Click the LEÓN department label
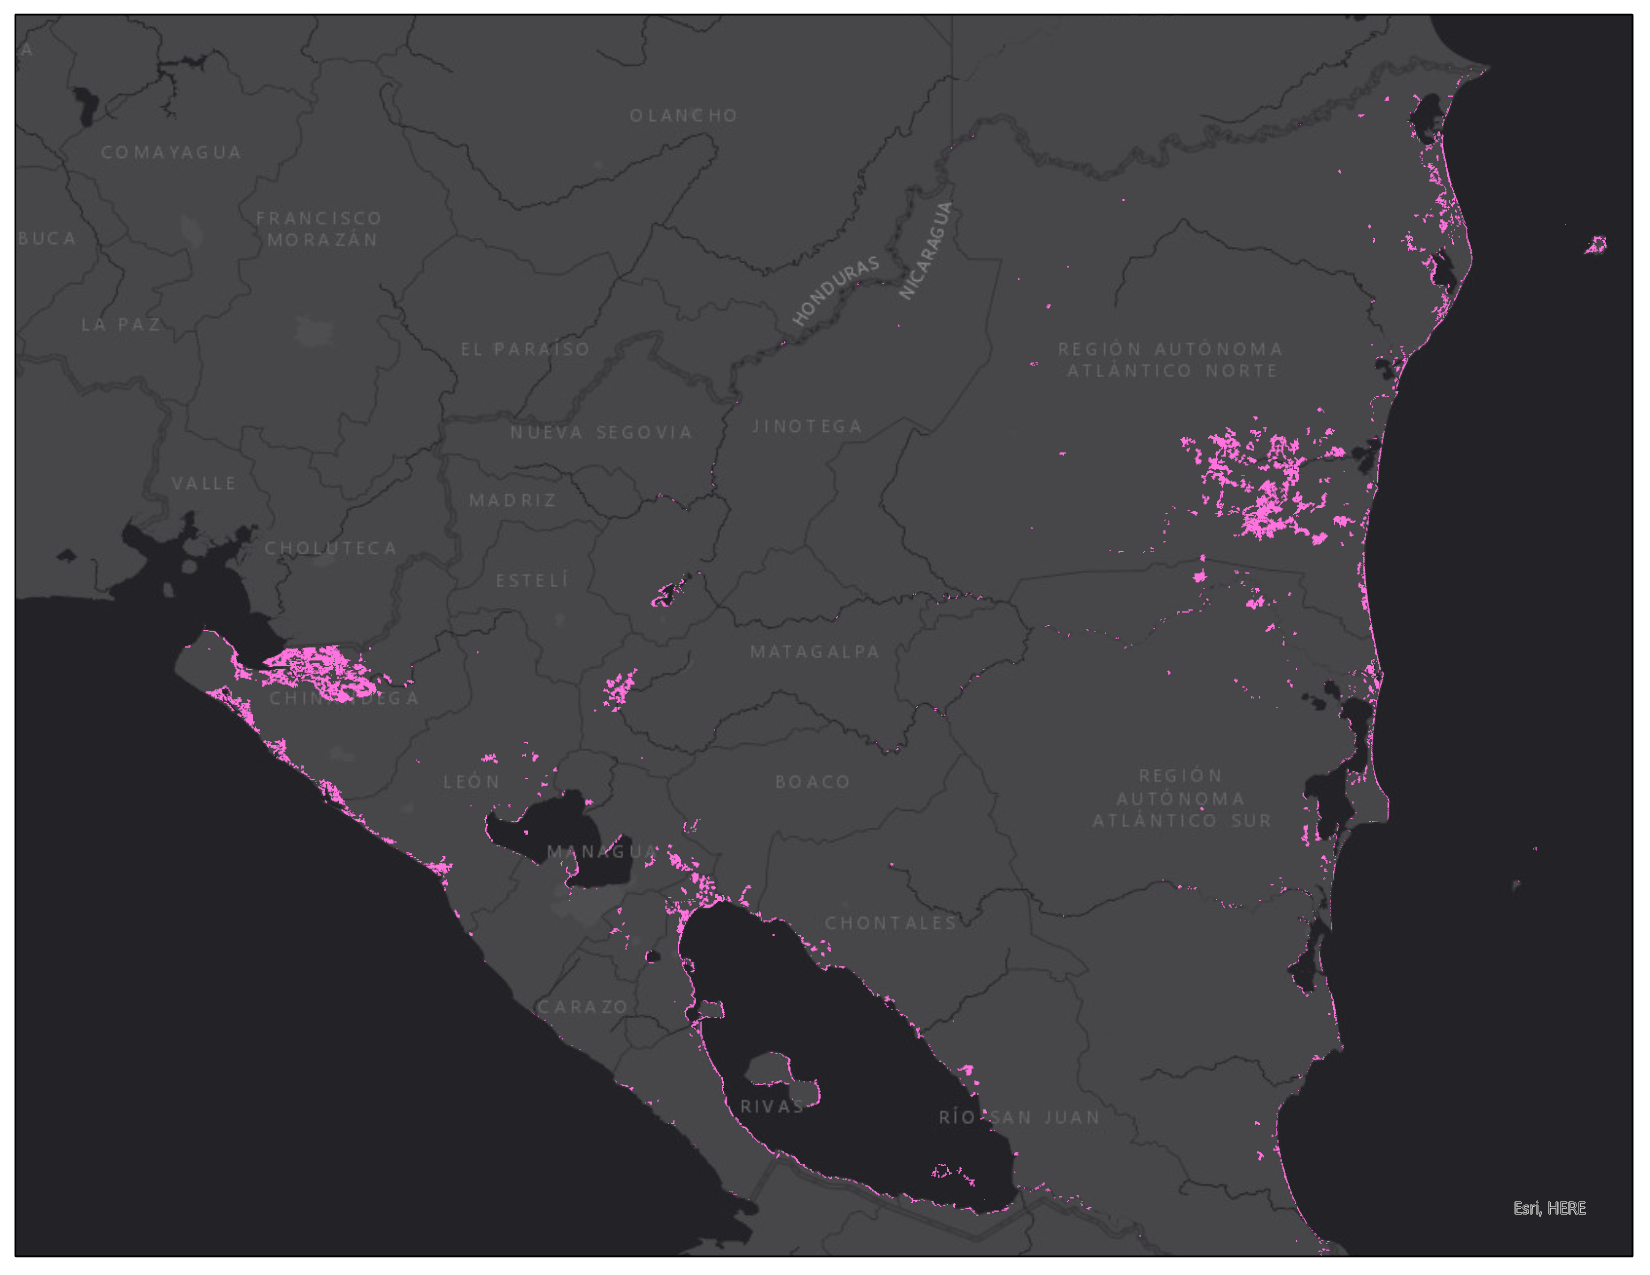The image size is (1650, 1275). [x=472, y=782]
